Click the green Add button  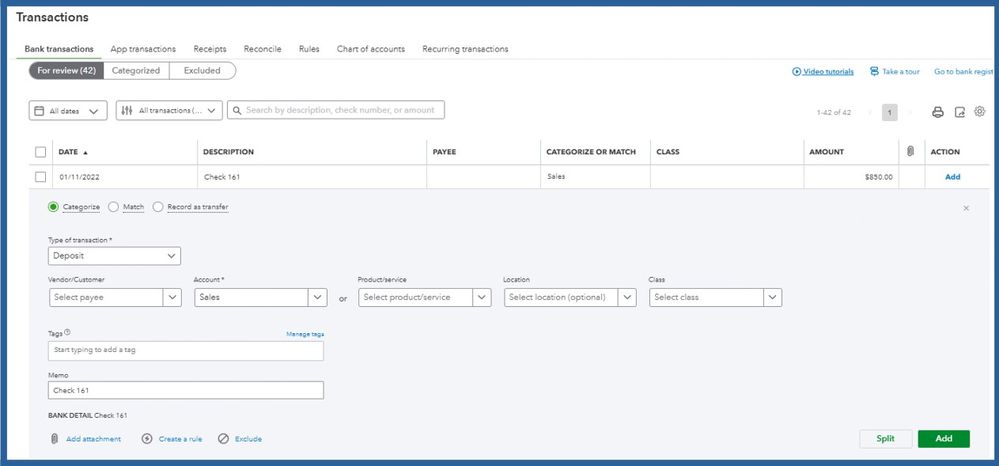pyautogui.click(x=944, y=439)
